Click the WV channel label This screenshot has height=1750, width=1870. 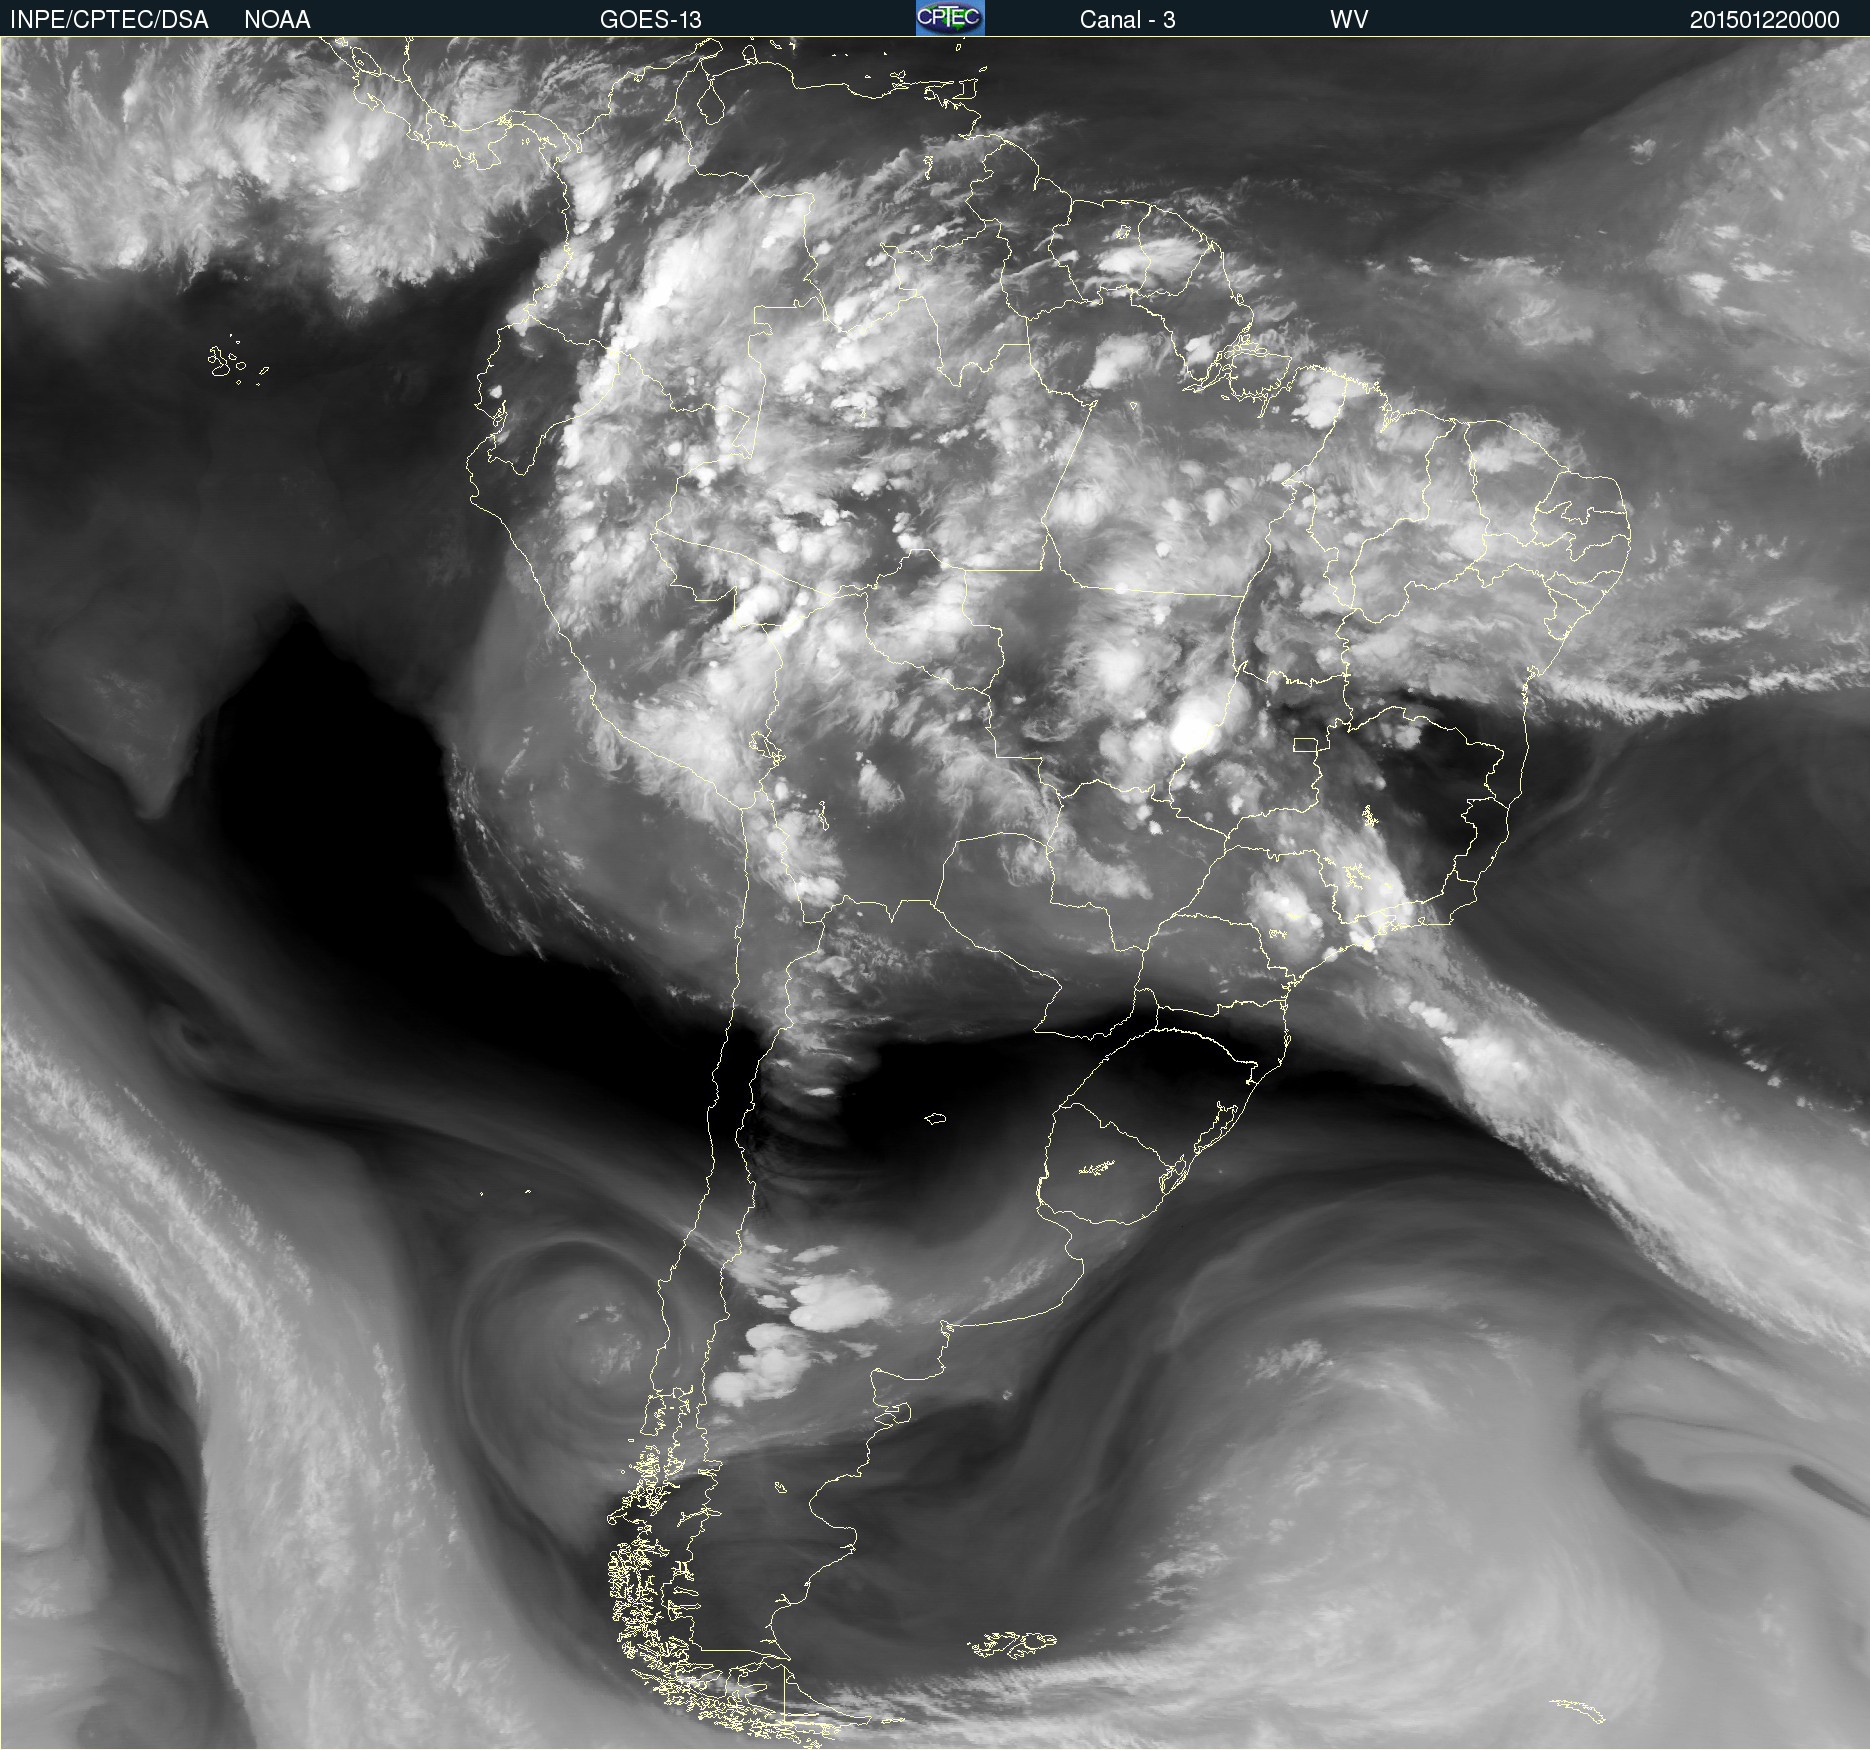click(x=1349, y=20)
